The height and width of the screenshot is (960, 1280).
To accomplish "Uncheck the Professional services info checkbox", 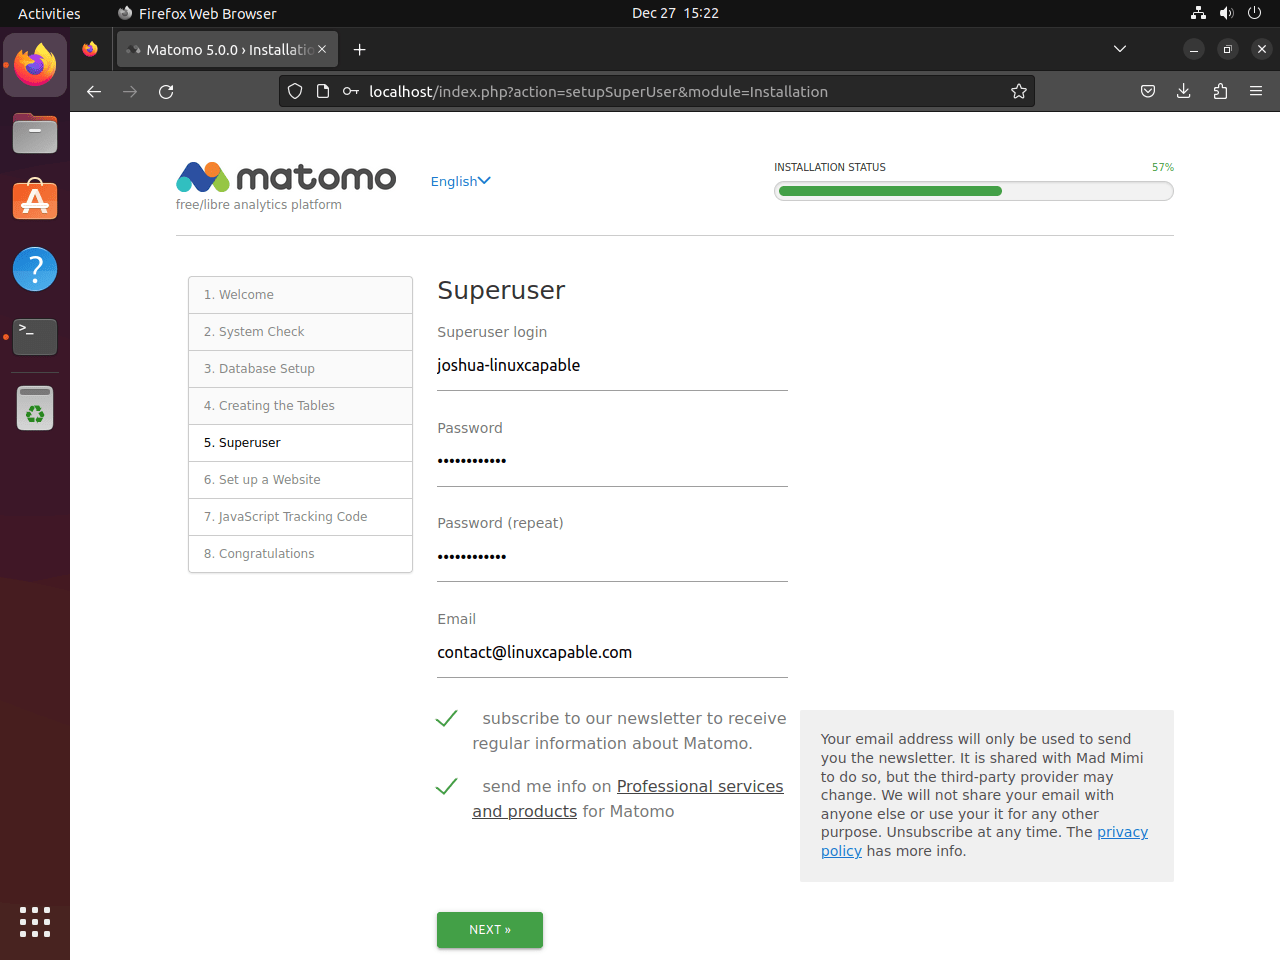I will pos(447,786).
